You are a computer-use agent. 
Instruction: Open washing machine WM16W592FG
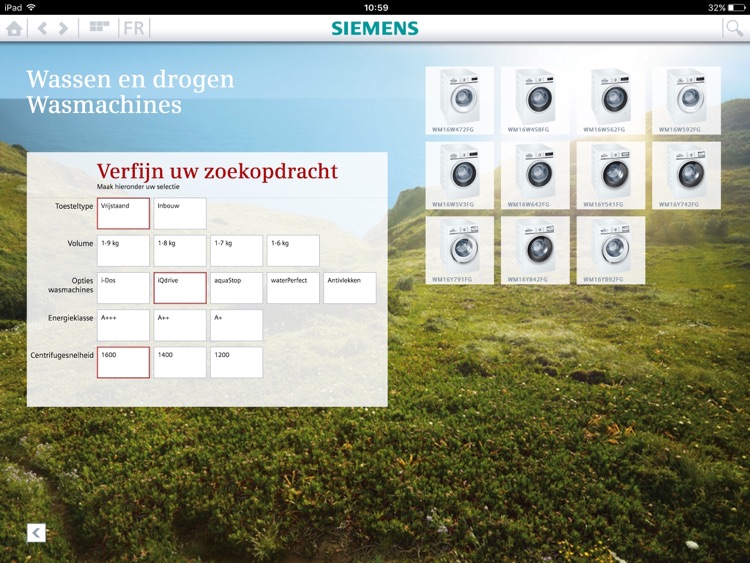click(x=686, y=100)
